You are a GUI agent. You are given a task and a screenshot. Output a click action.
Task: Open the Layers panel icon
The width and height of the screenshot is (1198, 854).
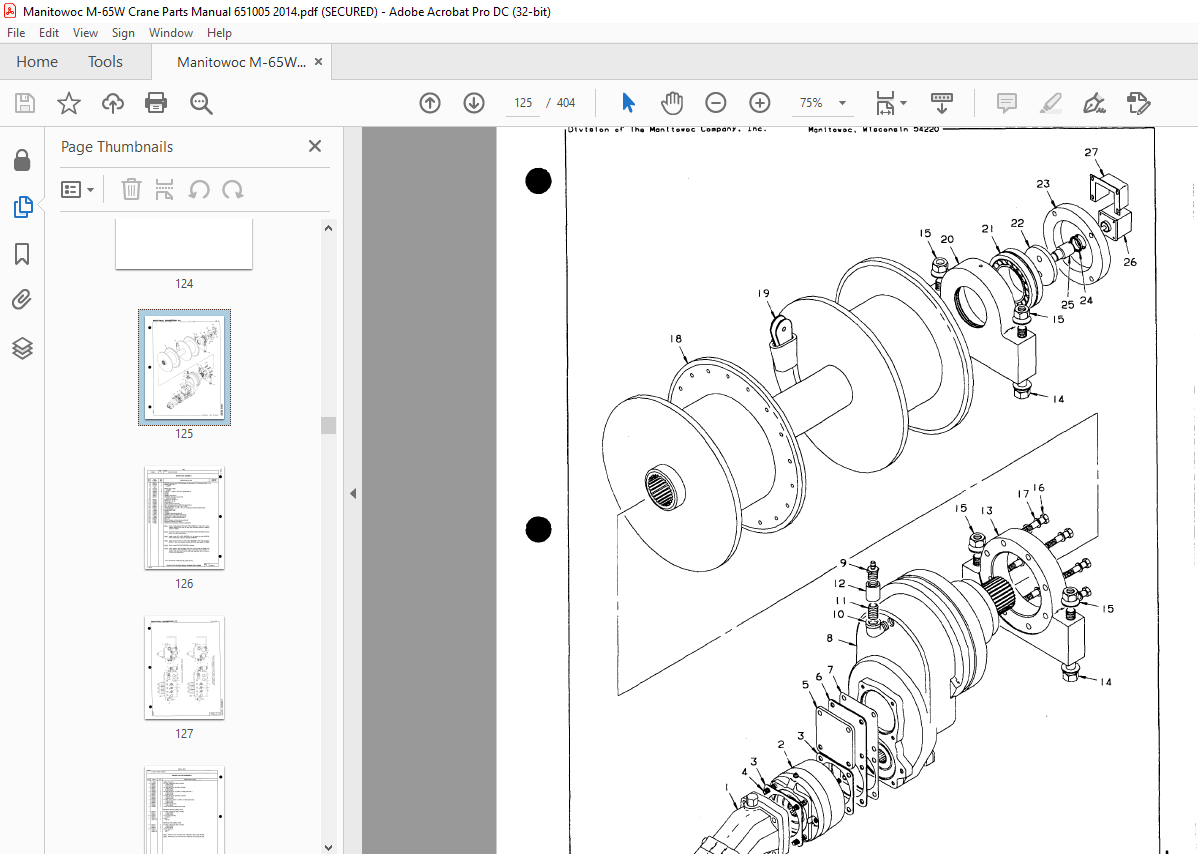coord(22,348)
